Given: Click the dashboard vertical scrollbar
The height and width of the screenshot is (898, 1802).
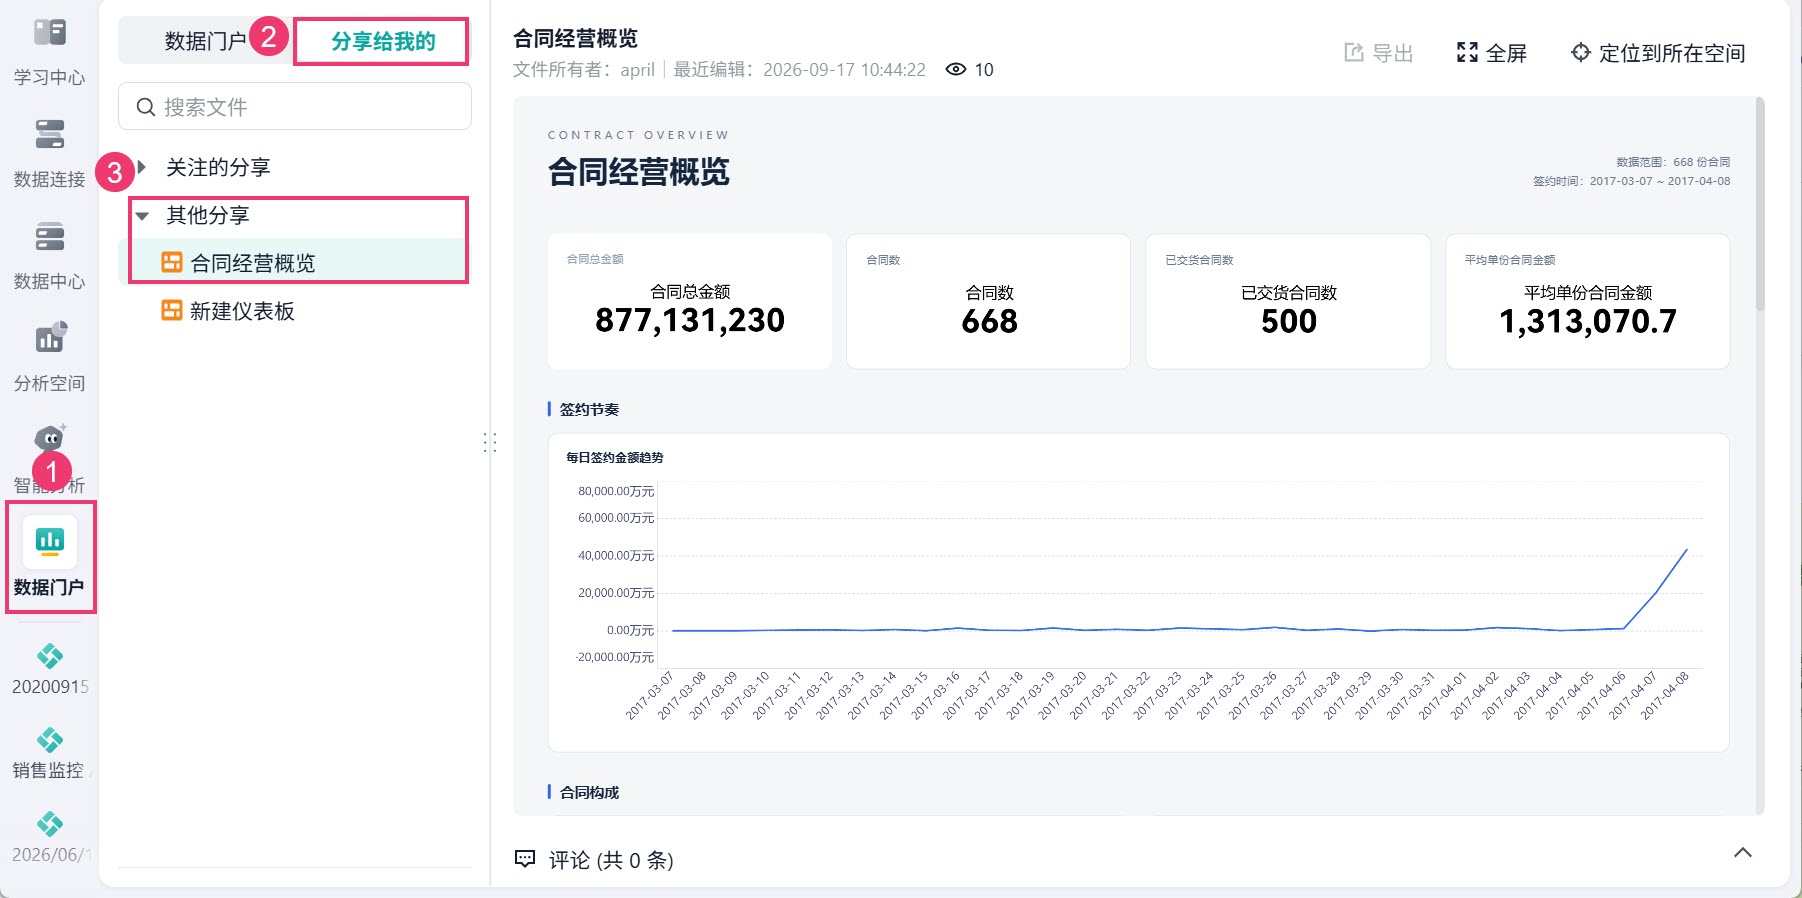Looking at the screenshot, I should pyautogui.click(x=1760, y=204).
